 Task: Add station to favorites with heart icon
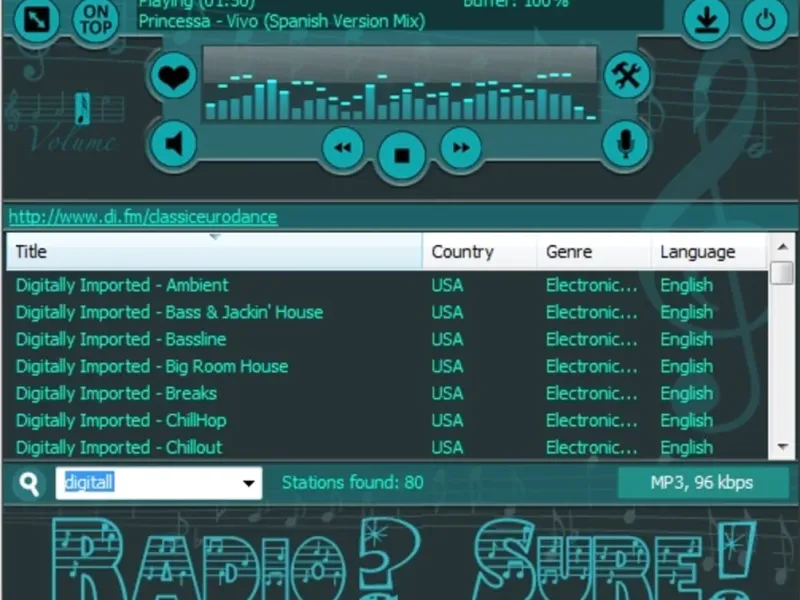pyautogui.click(x=173, y=76)
